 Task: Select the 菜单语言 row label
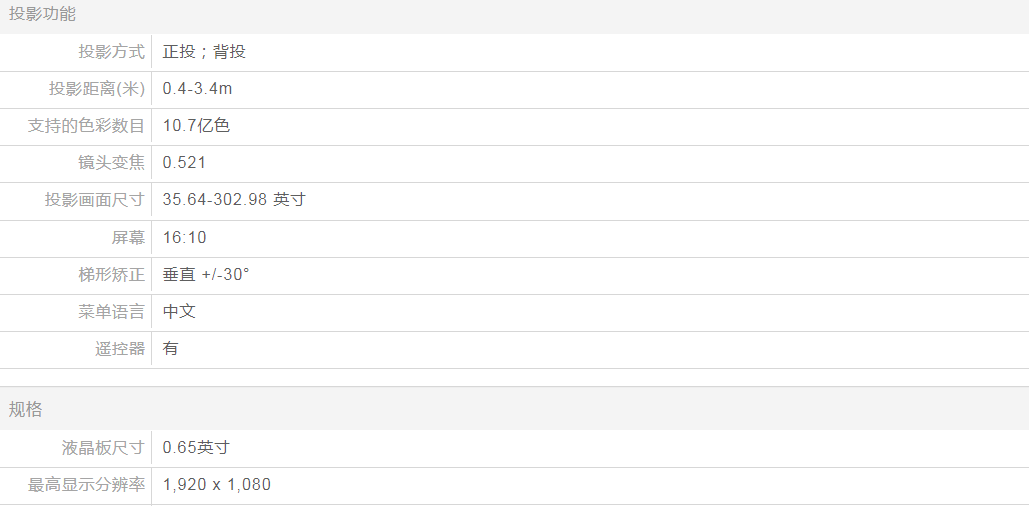tap(112, 312)
